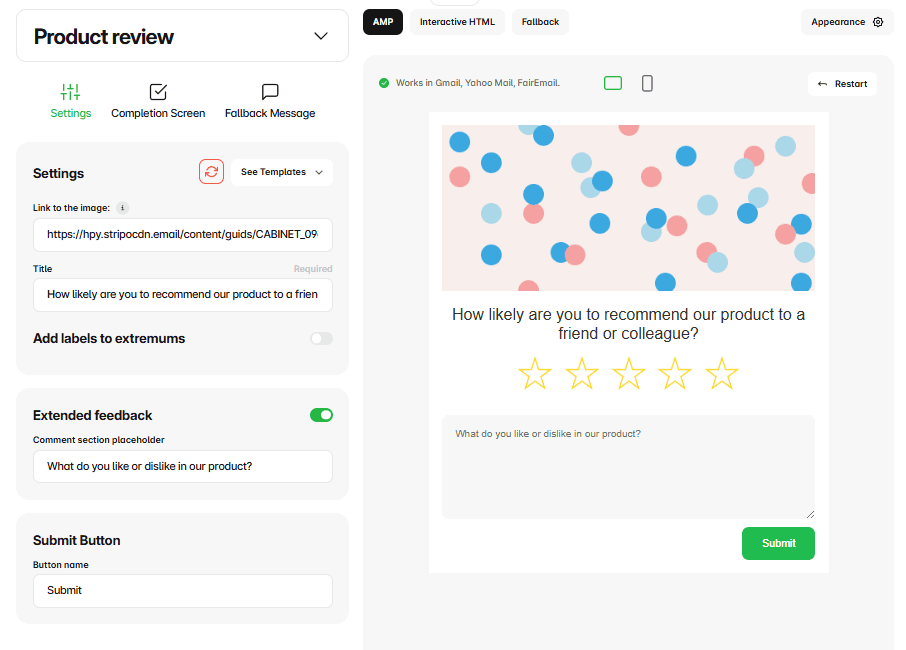This screenshot has width=906, height=650.
Task: Open the See Templates dropdown
Action: point(281,171)
